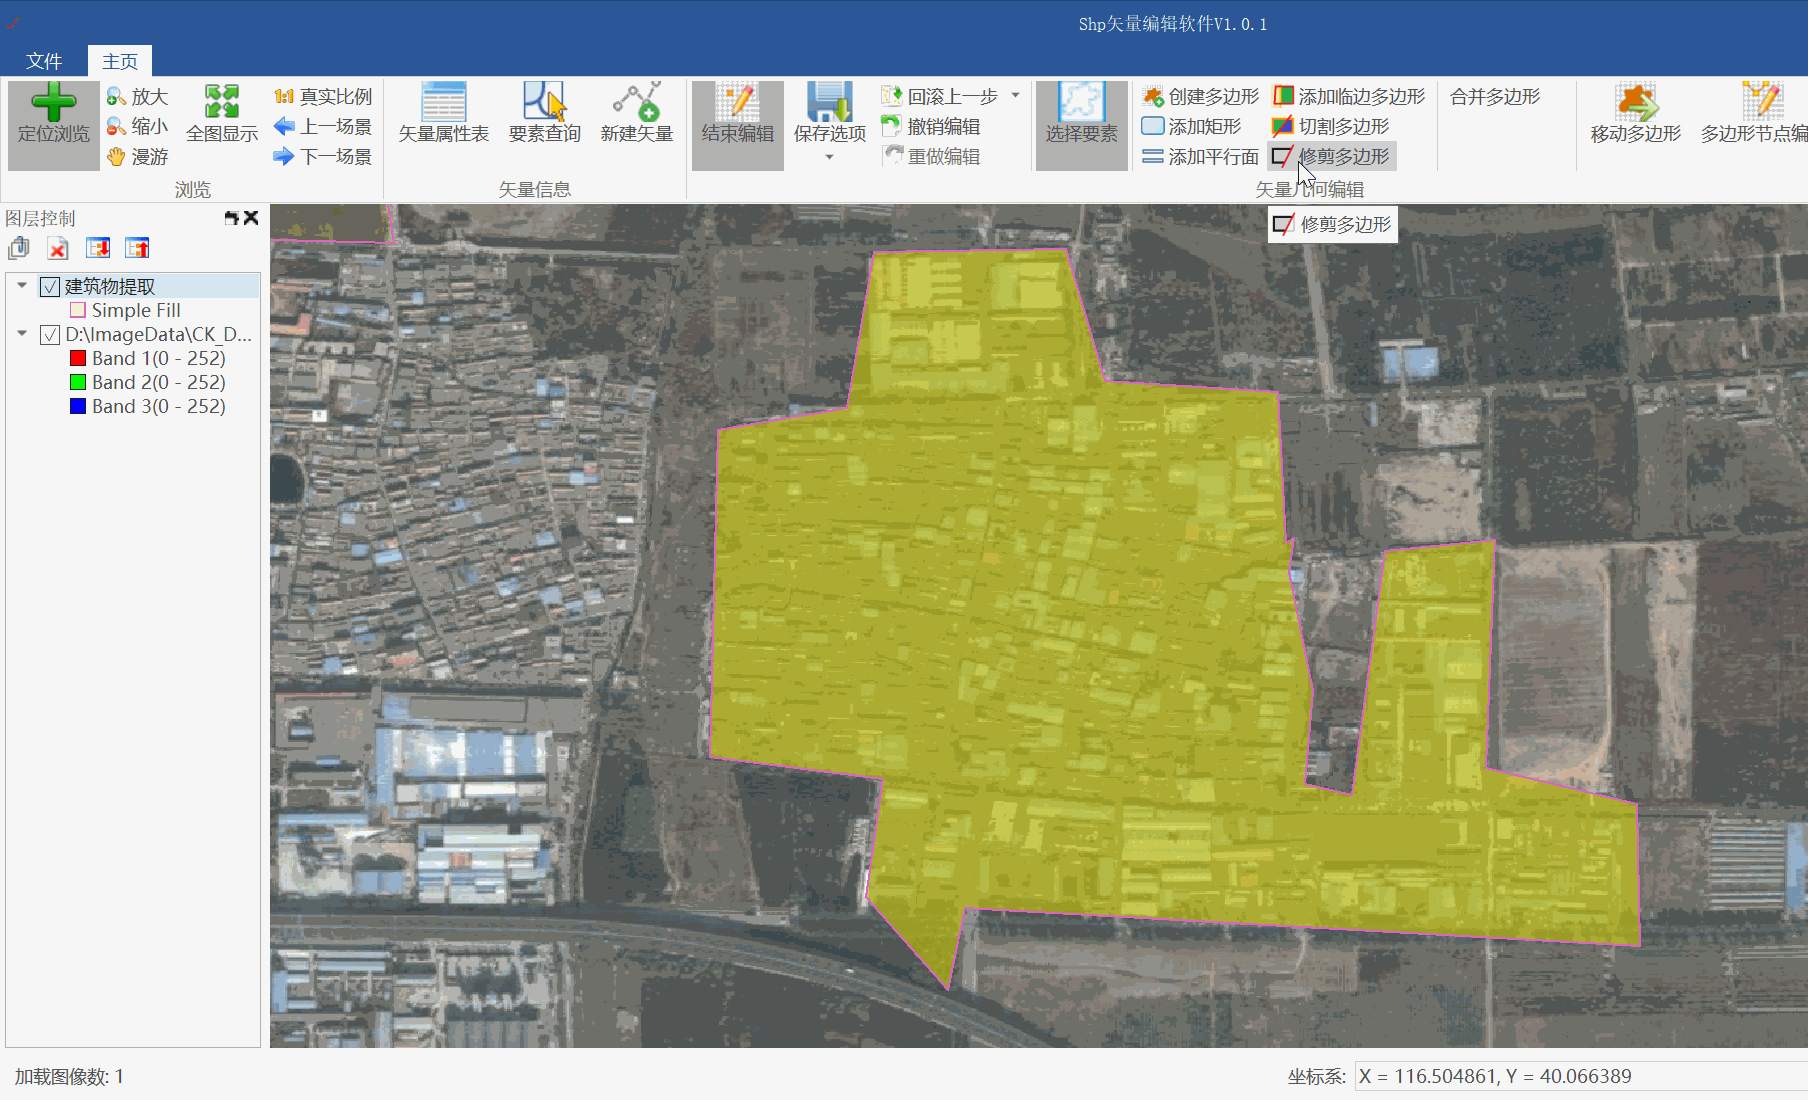This screenshot has height=1100, width=1808.
Task: Toggle visibility of 建筑物提取 layer
Action: (x=50, y=287)
